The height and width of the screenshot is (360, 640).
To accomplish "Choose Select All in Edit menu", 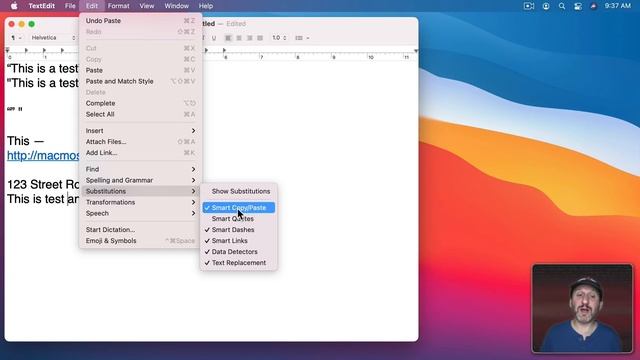I will click(x=140, y=114).
